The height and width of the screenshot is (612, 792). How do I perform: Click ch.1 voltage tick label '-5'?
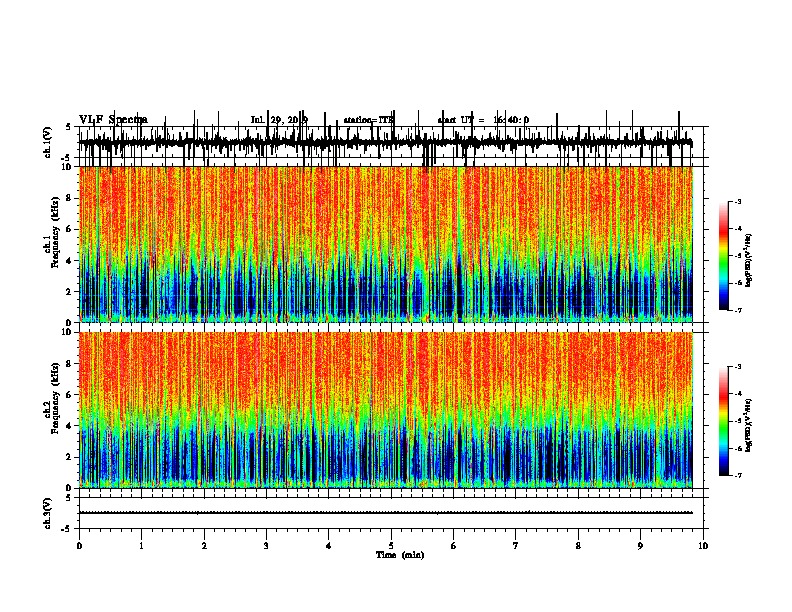pyautogui.click(x=67, y=158)
